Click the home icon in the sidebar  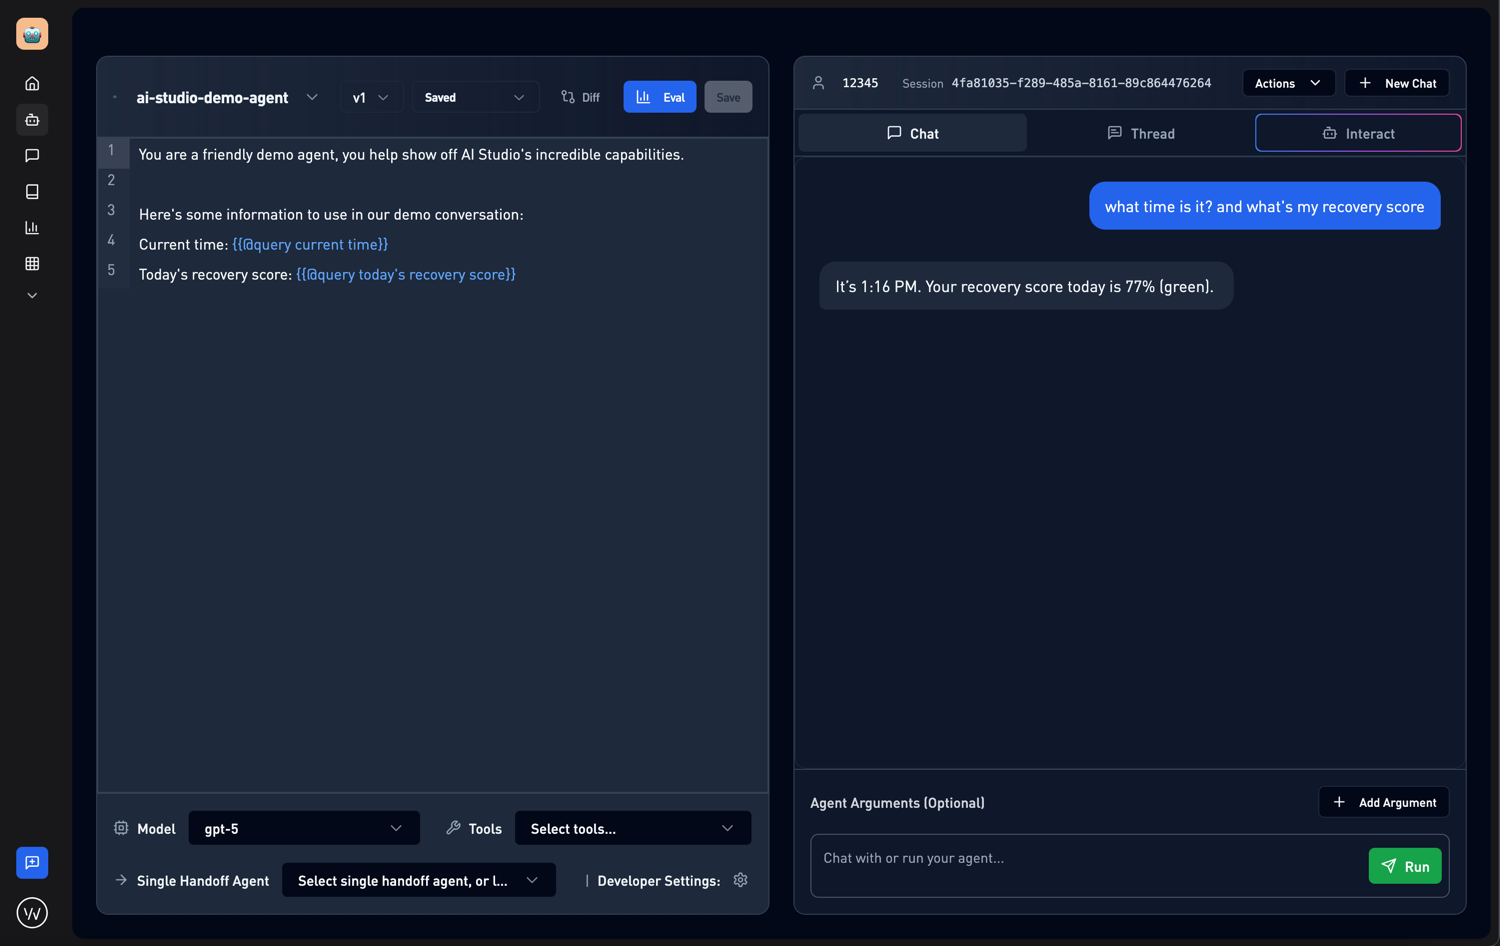(x=32, y=84)
